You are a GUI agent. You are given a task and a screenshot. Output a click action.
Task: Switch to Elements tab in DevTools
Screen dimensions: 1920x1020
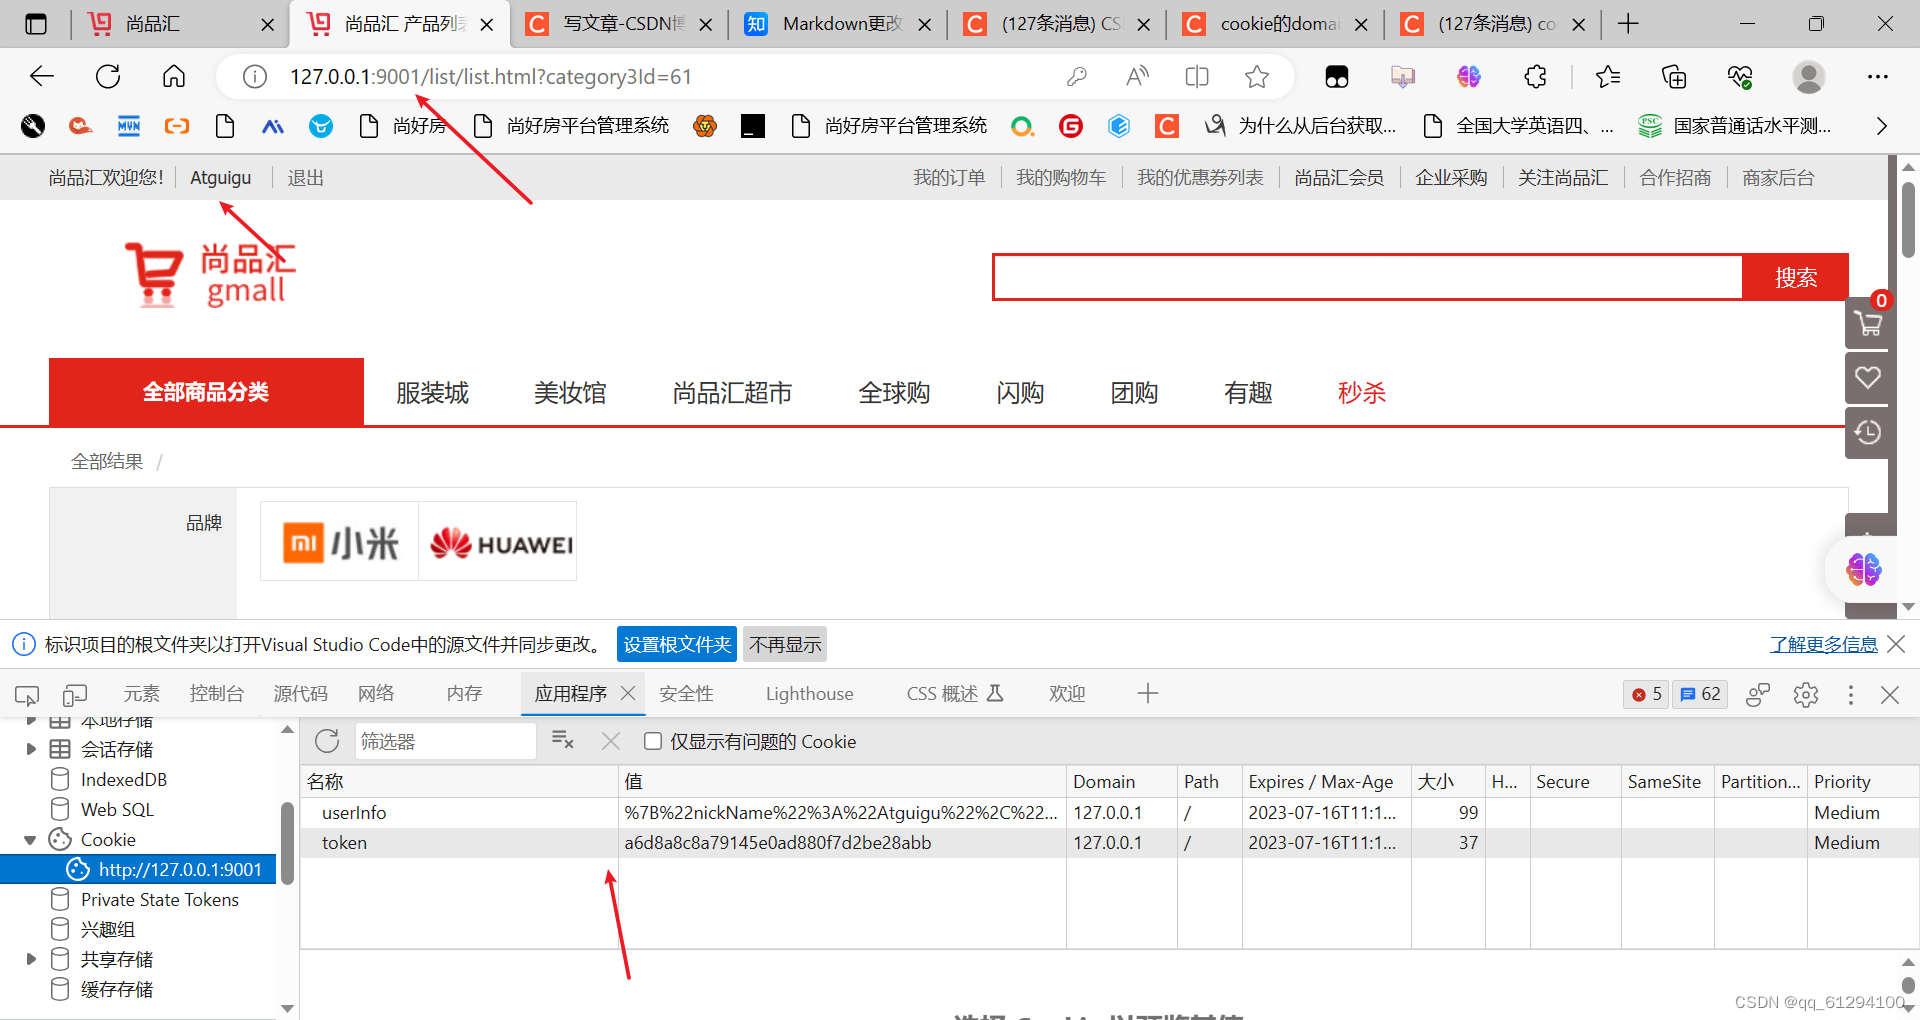coord(141,694)
